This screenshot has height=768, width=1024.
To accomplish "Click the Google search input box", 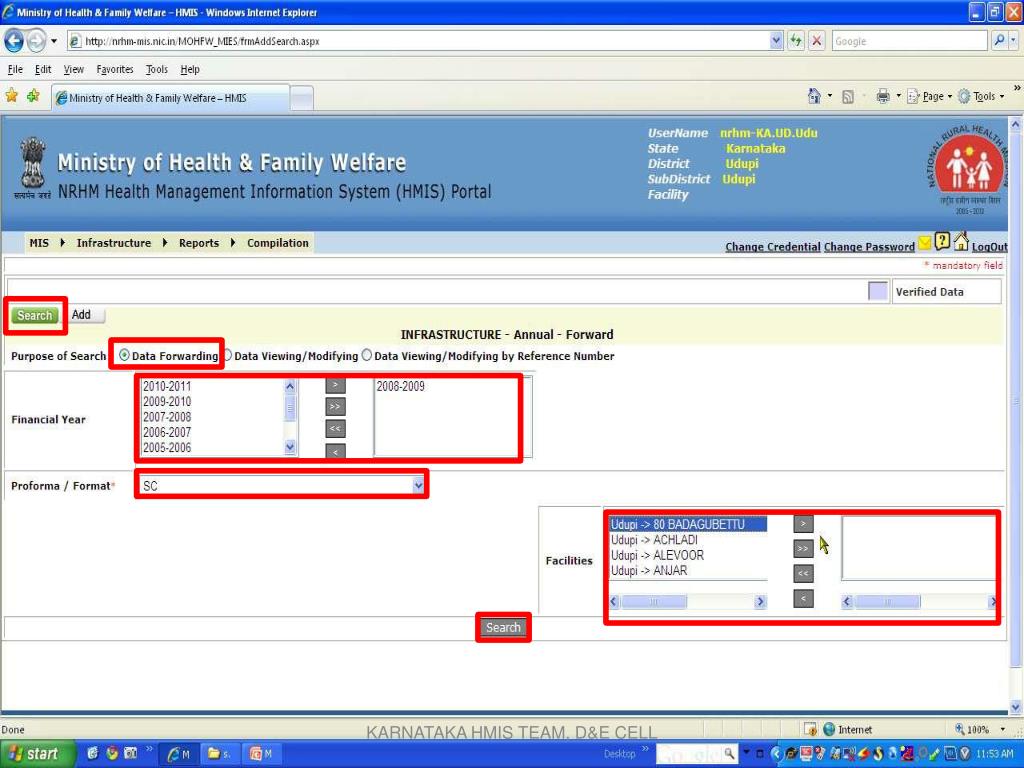I will (908, 41).
